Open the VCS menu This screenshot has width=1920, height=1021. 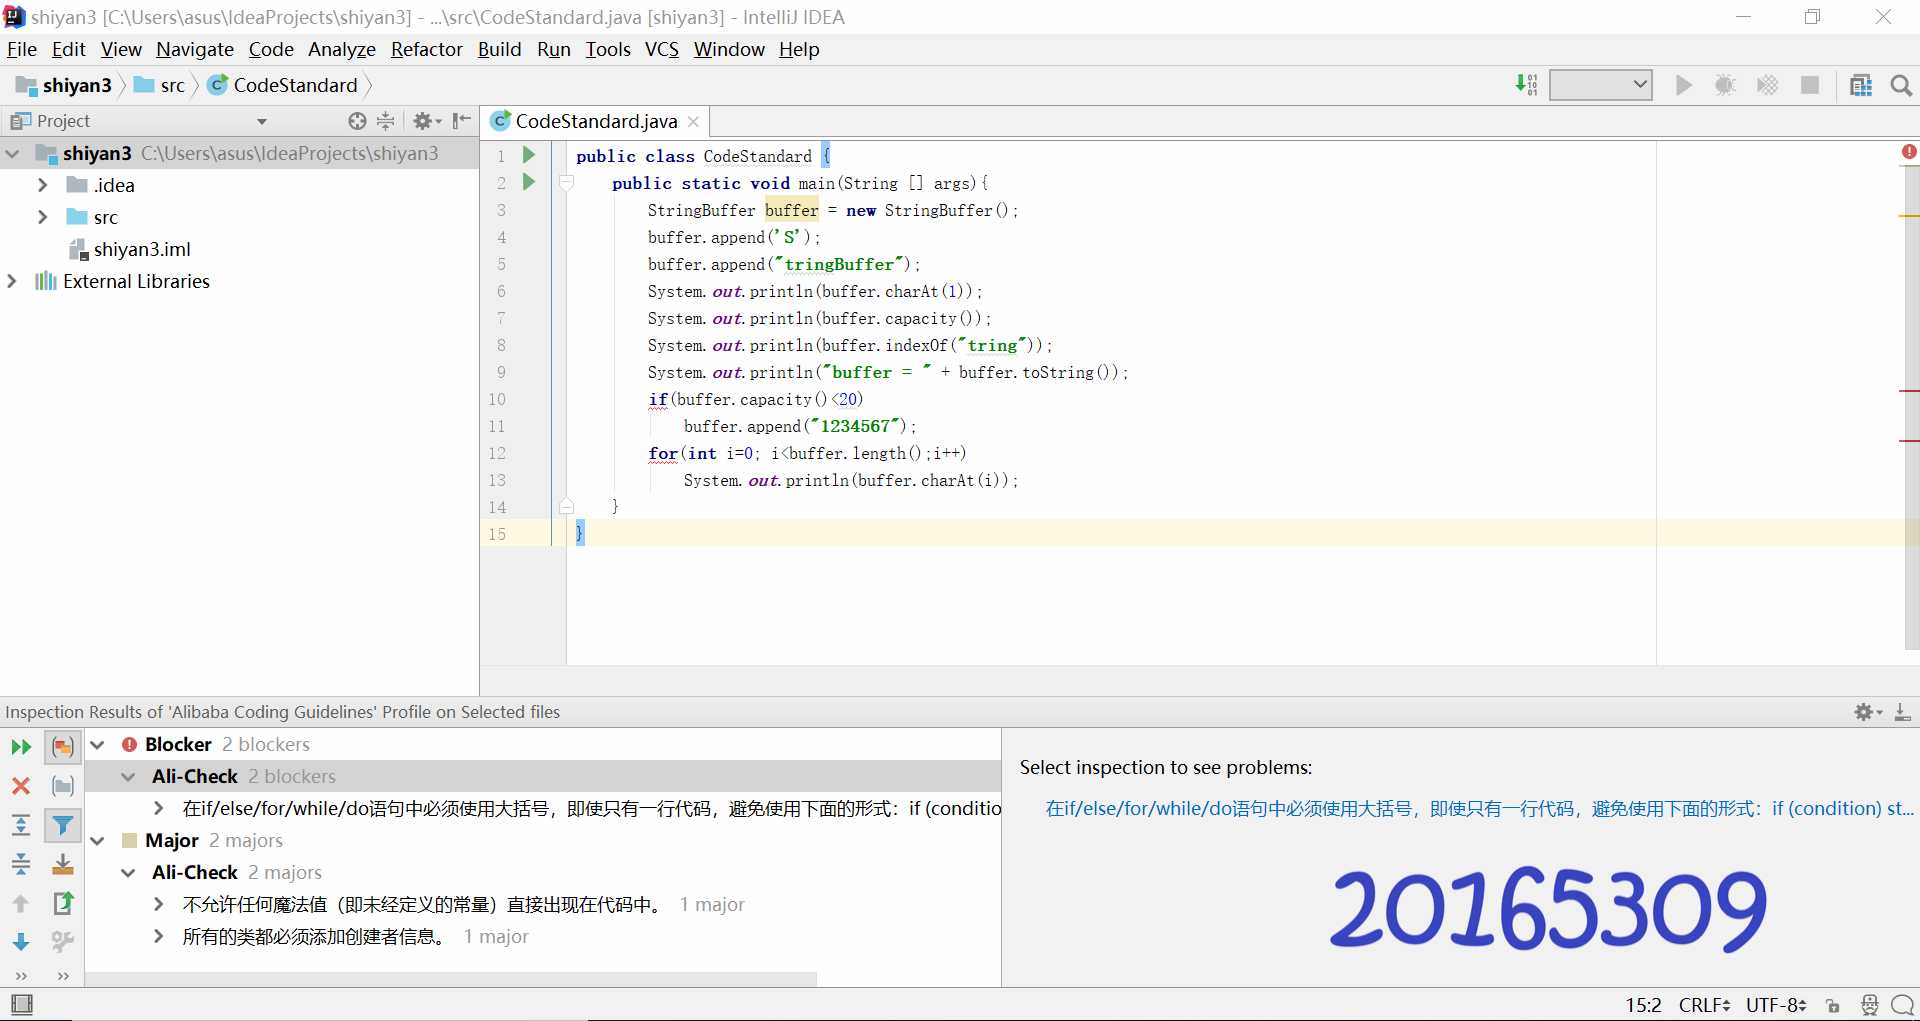(x=662, y=49)
